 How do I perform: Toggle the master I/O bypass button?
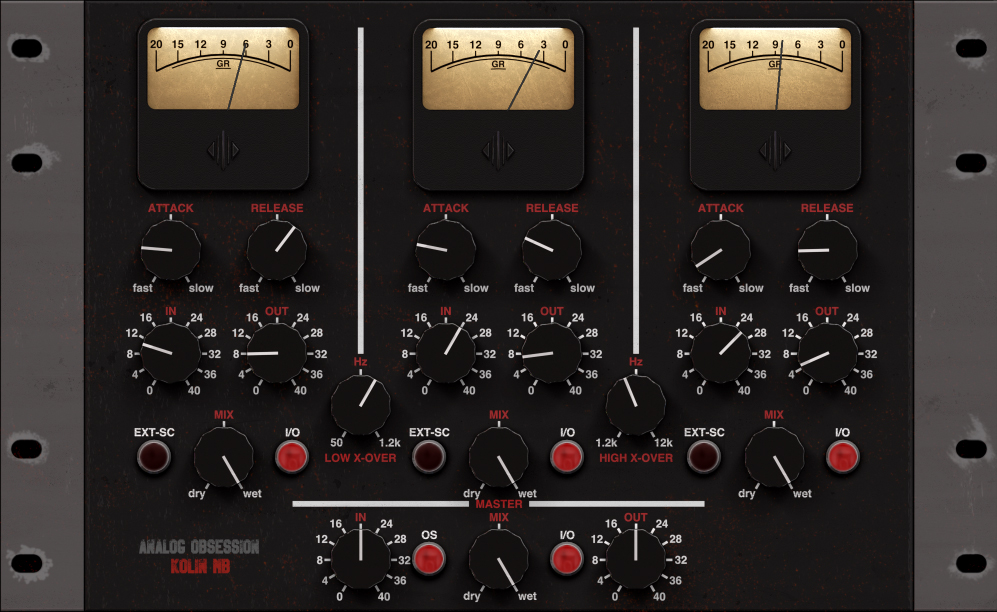point(567,559)
